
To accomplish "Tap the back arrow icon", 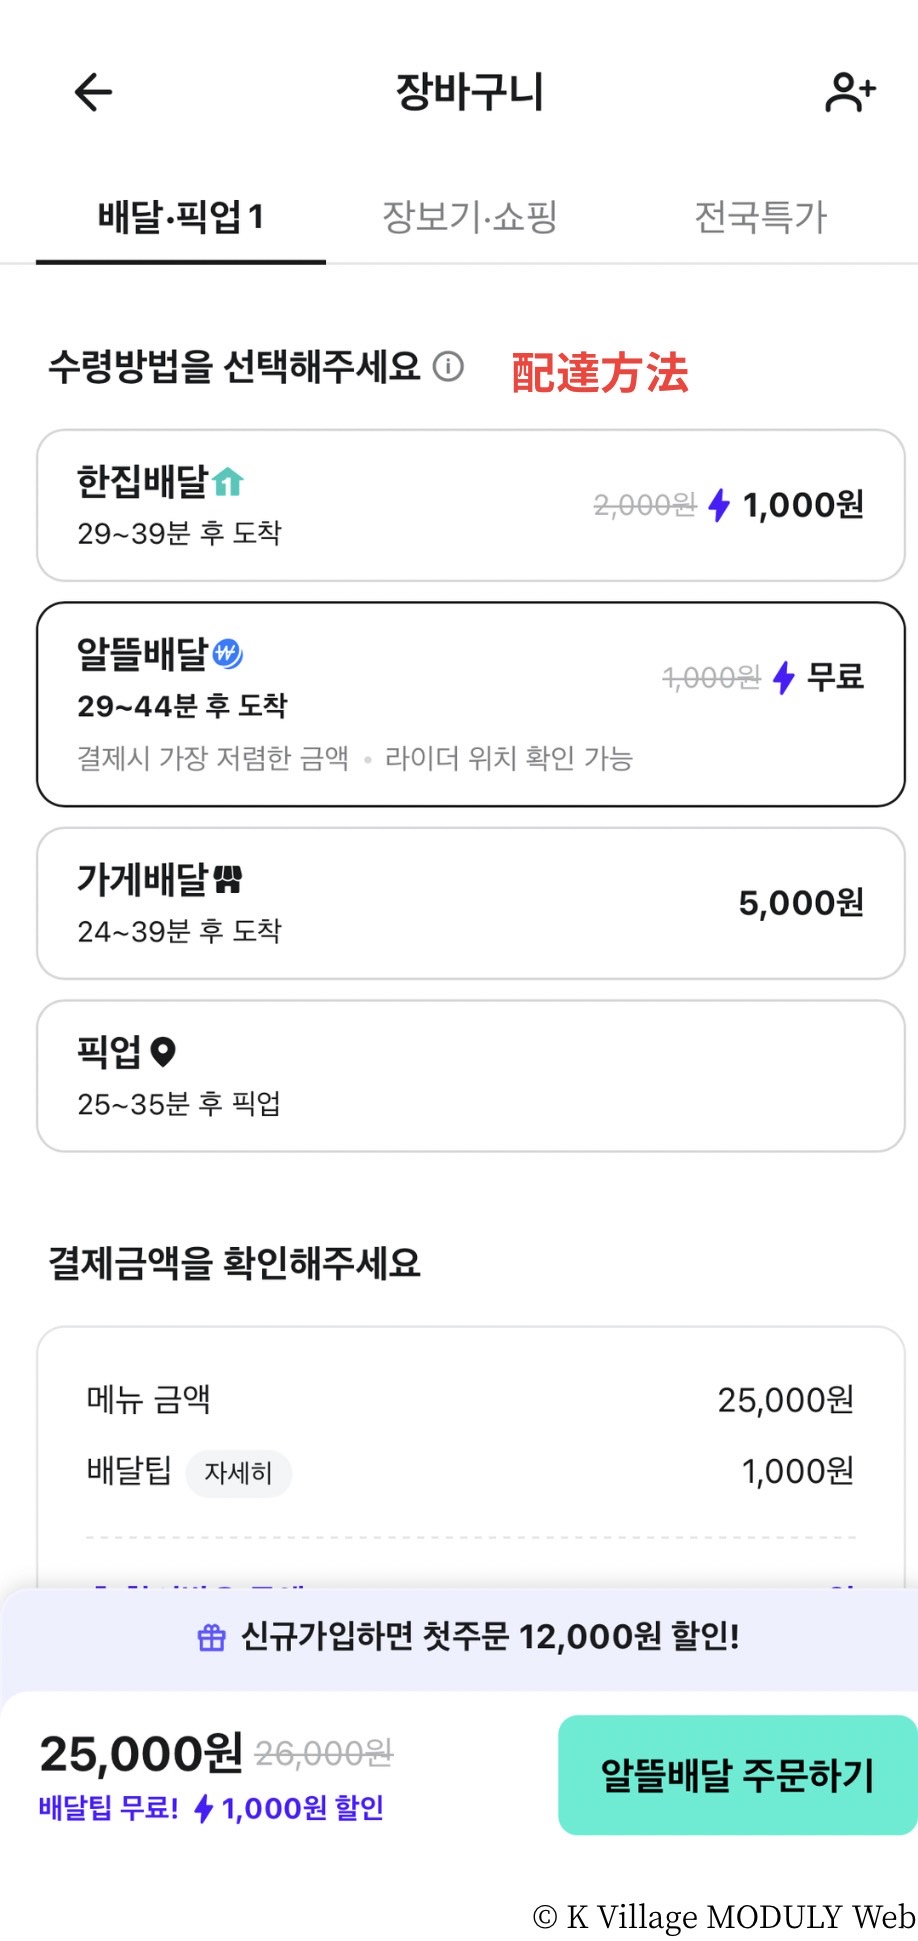I will point(93,93).
